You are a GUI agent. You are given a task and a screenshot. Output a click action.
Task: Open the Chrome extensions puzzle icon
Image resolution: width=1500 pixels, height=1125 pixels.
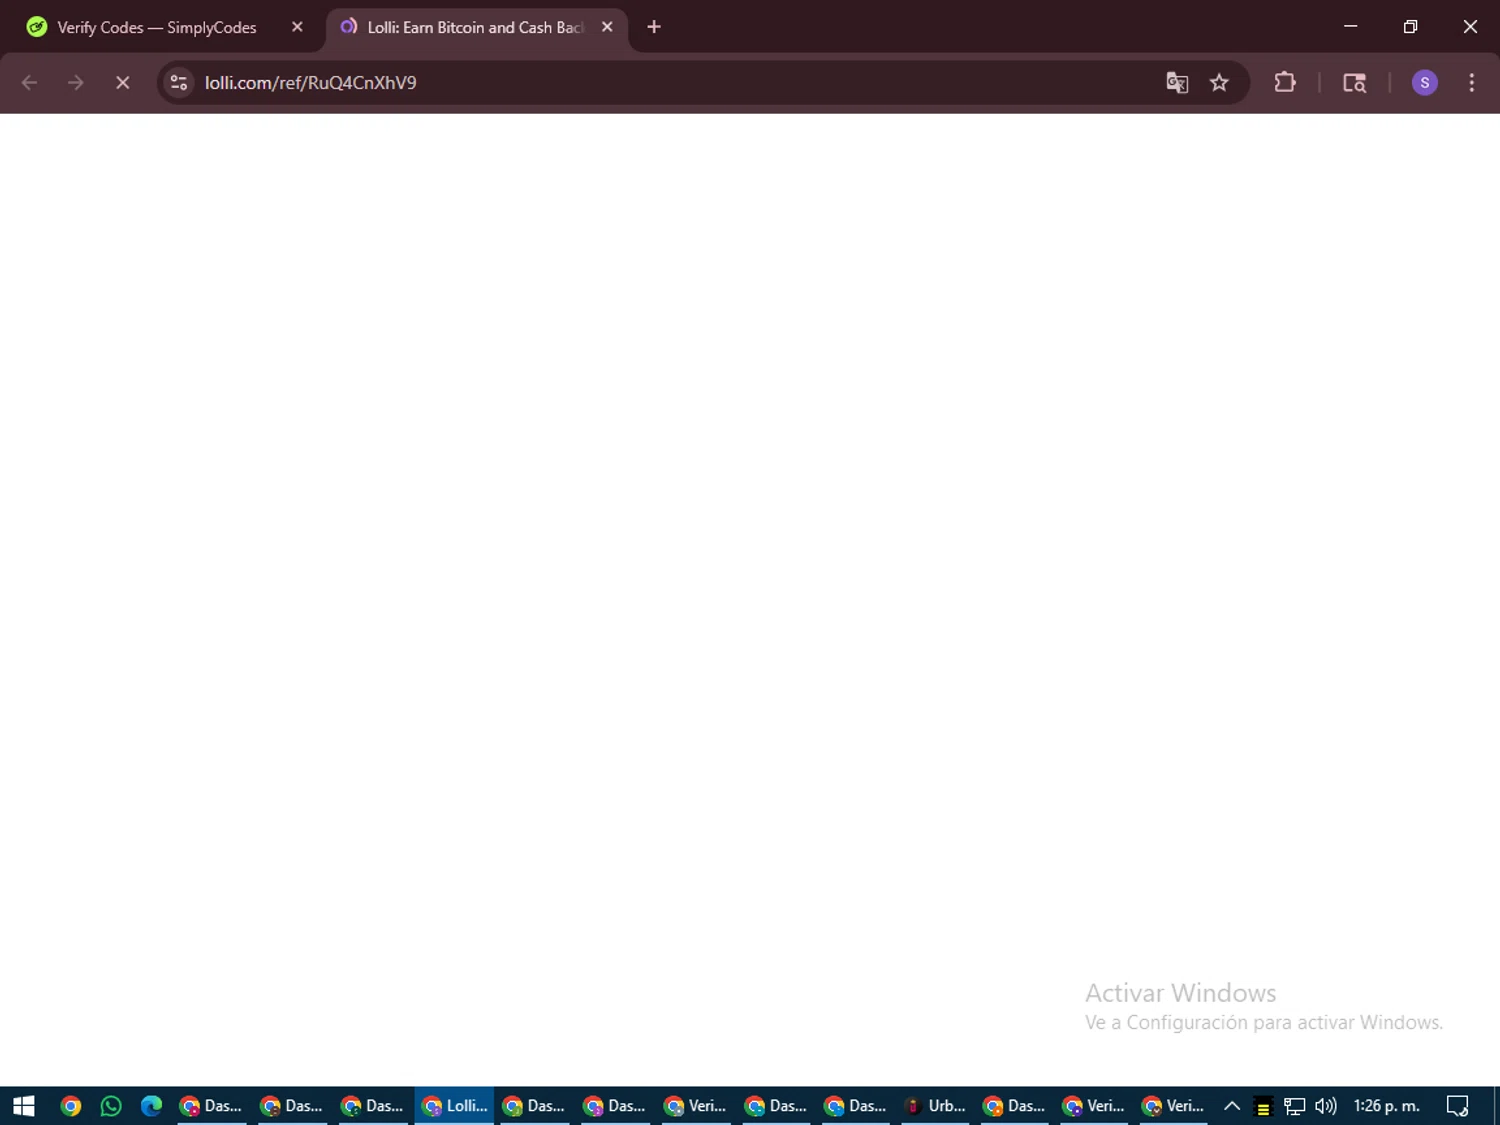1285,83
